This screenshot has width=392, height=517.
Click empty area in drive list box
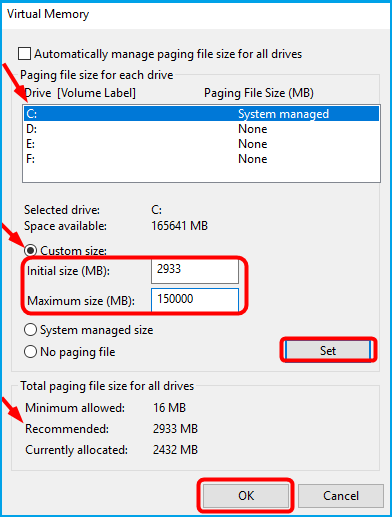(201, 174)
